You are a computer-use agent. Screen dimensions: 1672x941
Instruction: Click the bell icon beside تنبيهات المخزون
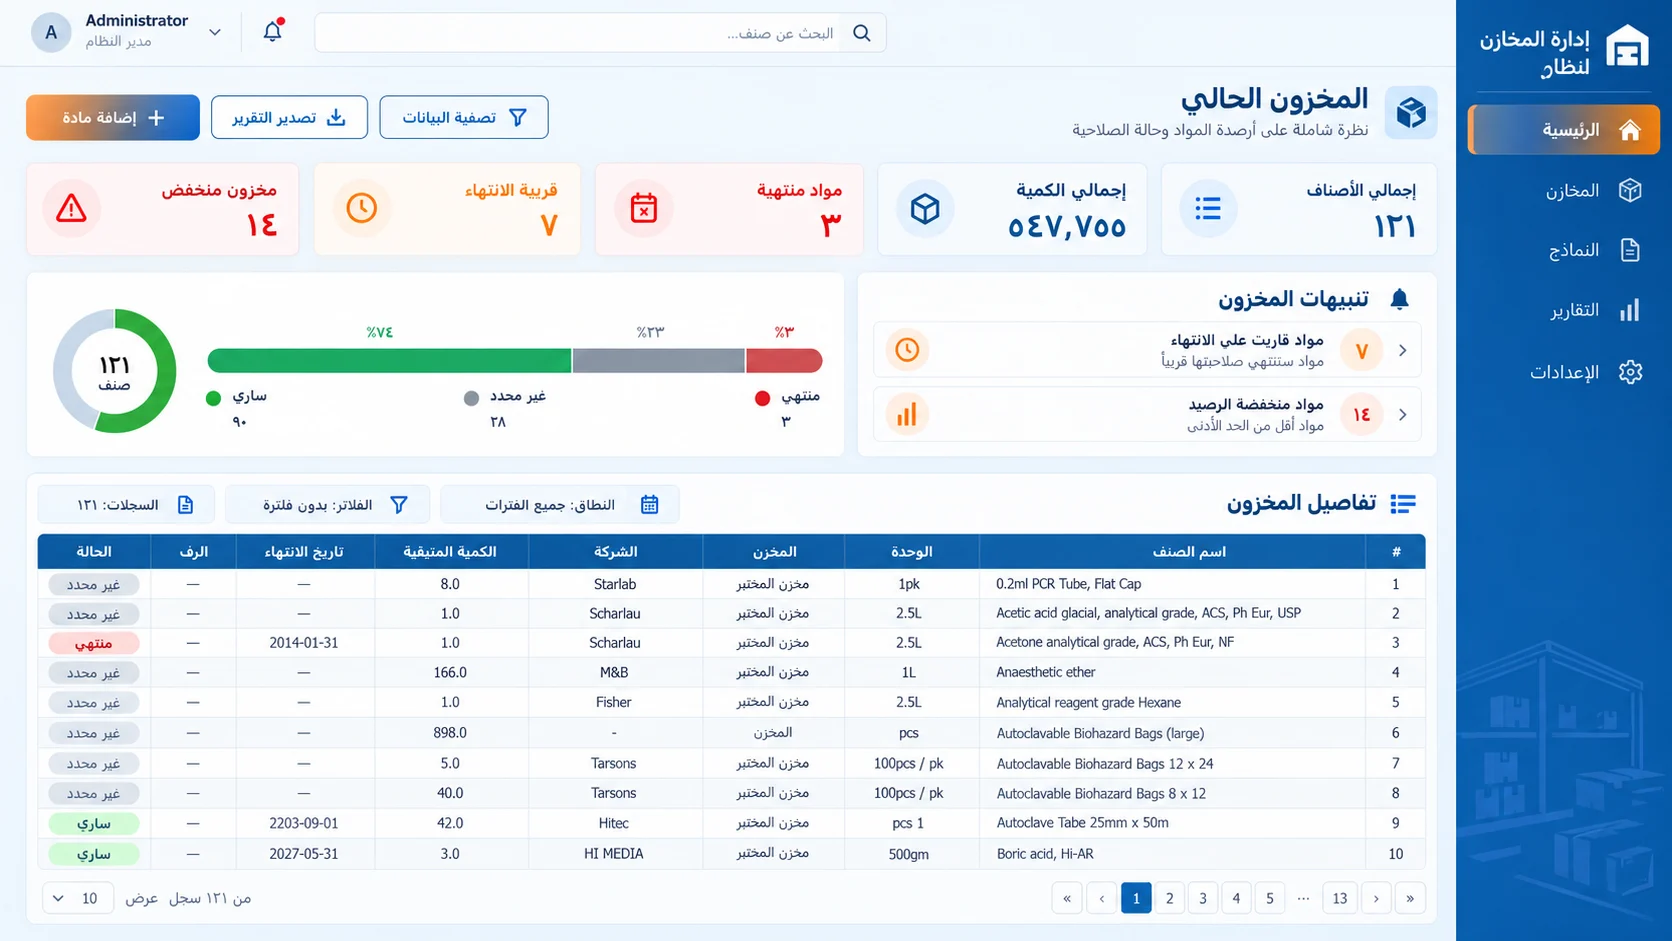pos(1399,299)
